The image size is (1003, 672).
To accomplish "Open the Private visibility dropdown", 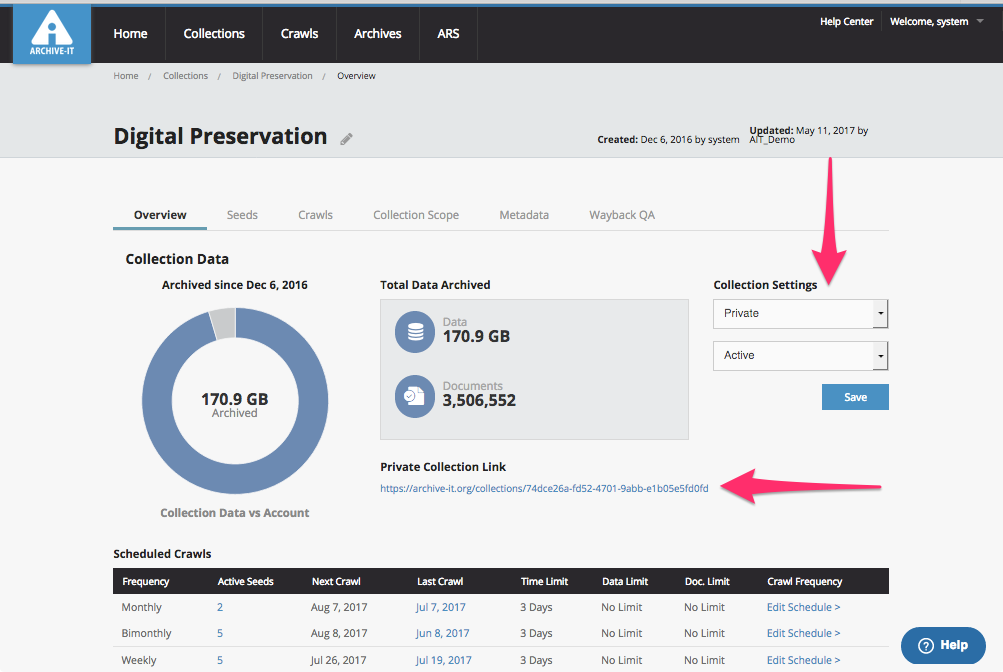I will tap(800, 313).
